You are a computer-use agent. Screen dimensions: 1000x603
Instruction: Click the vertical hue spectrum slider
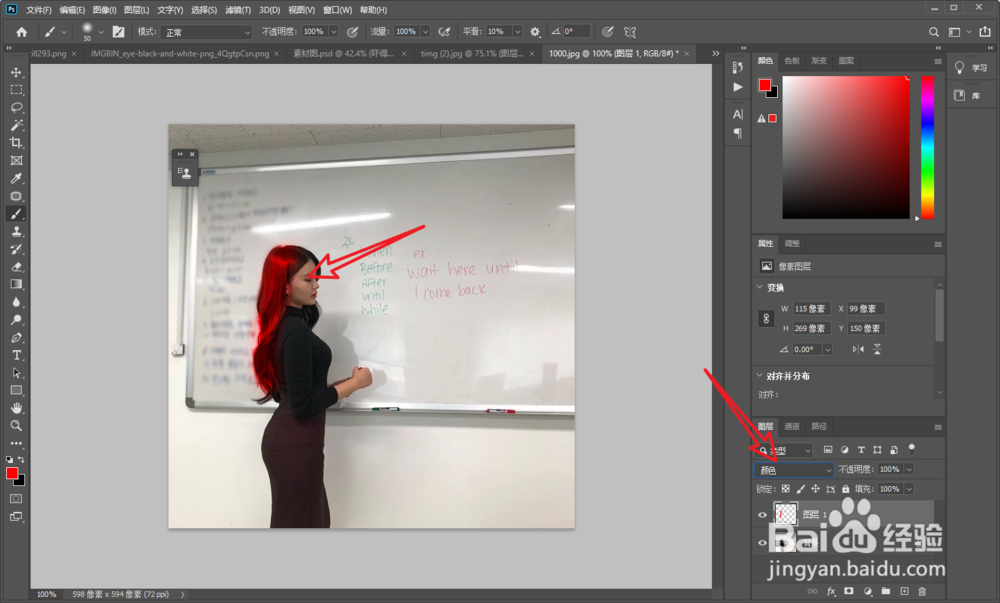[x=927, y=147]
